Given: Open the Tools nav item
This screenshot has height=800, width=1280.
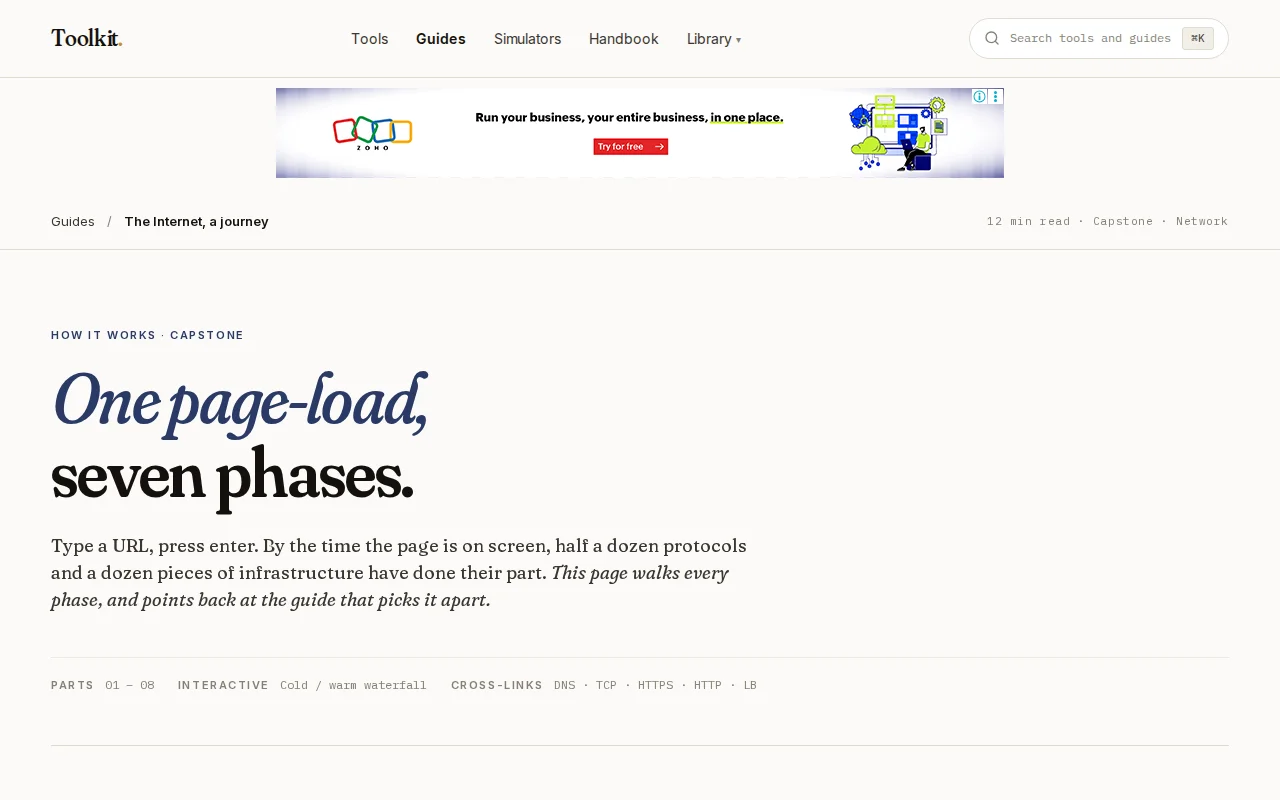Looking at the screenshot, I should pos(369,39).
